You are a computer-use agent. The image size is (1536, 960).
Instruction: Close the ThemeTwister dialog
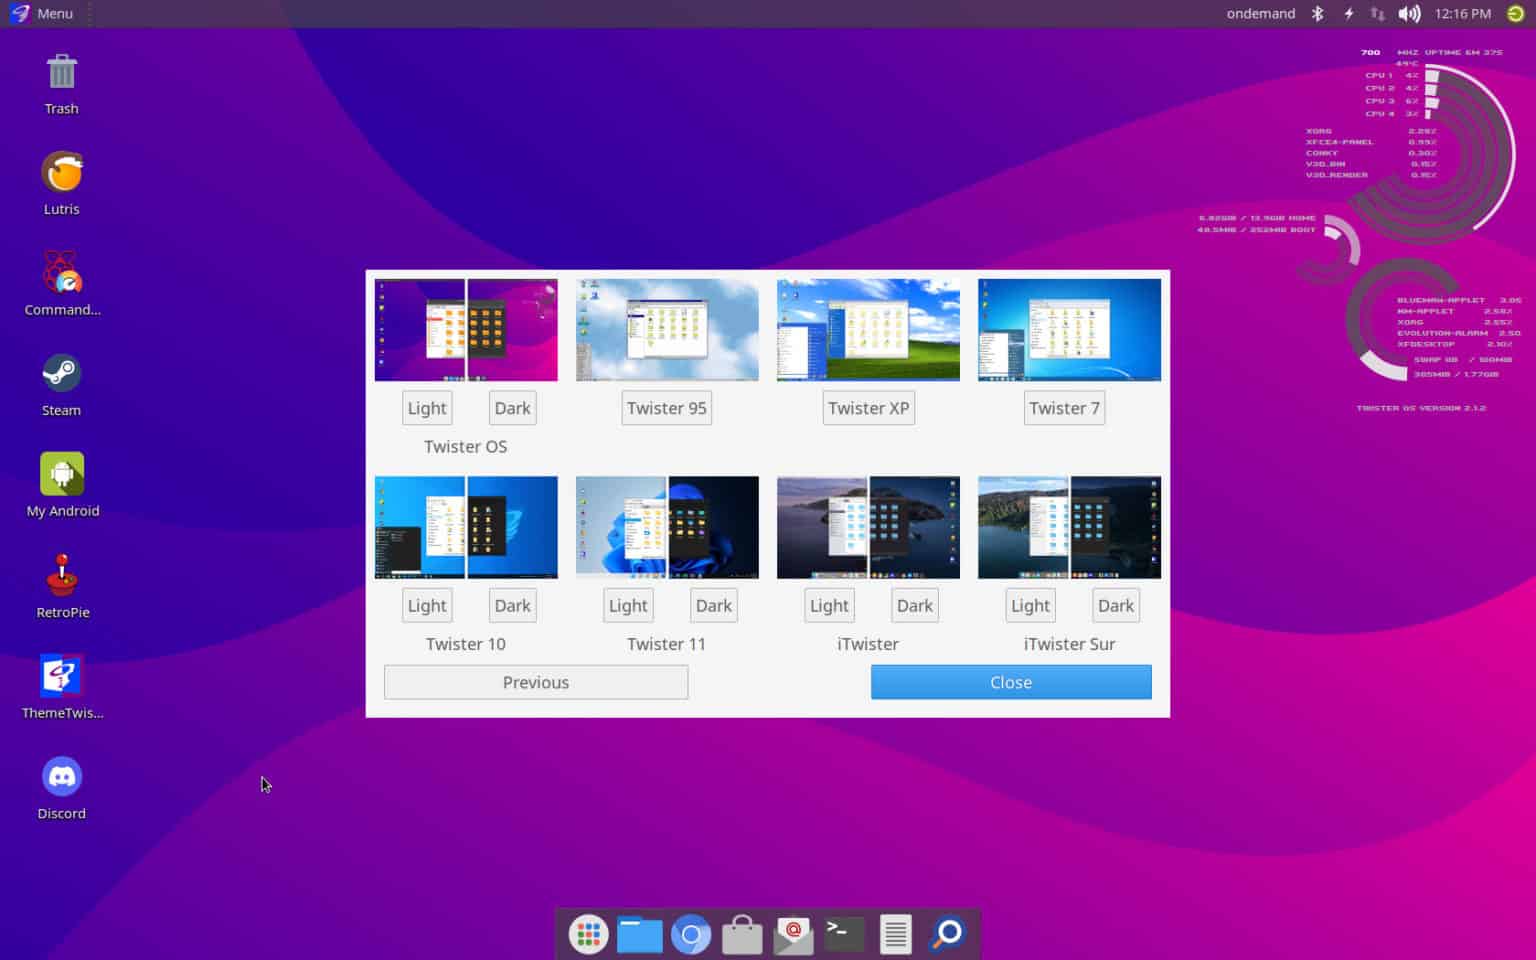[1010, 682]
